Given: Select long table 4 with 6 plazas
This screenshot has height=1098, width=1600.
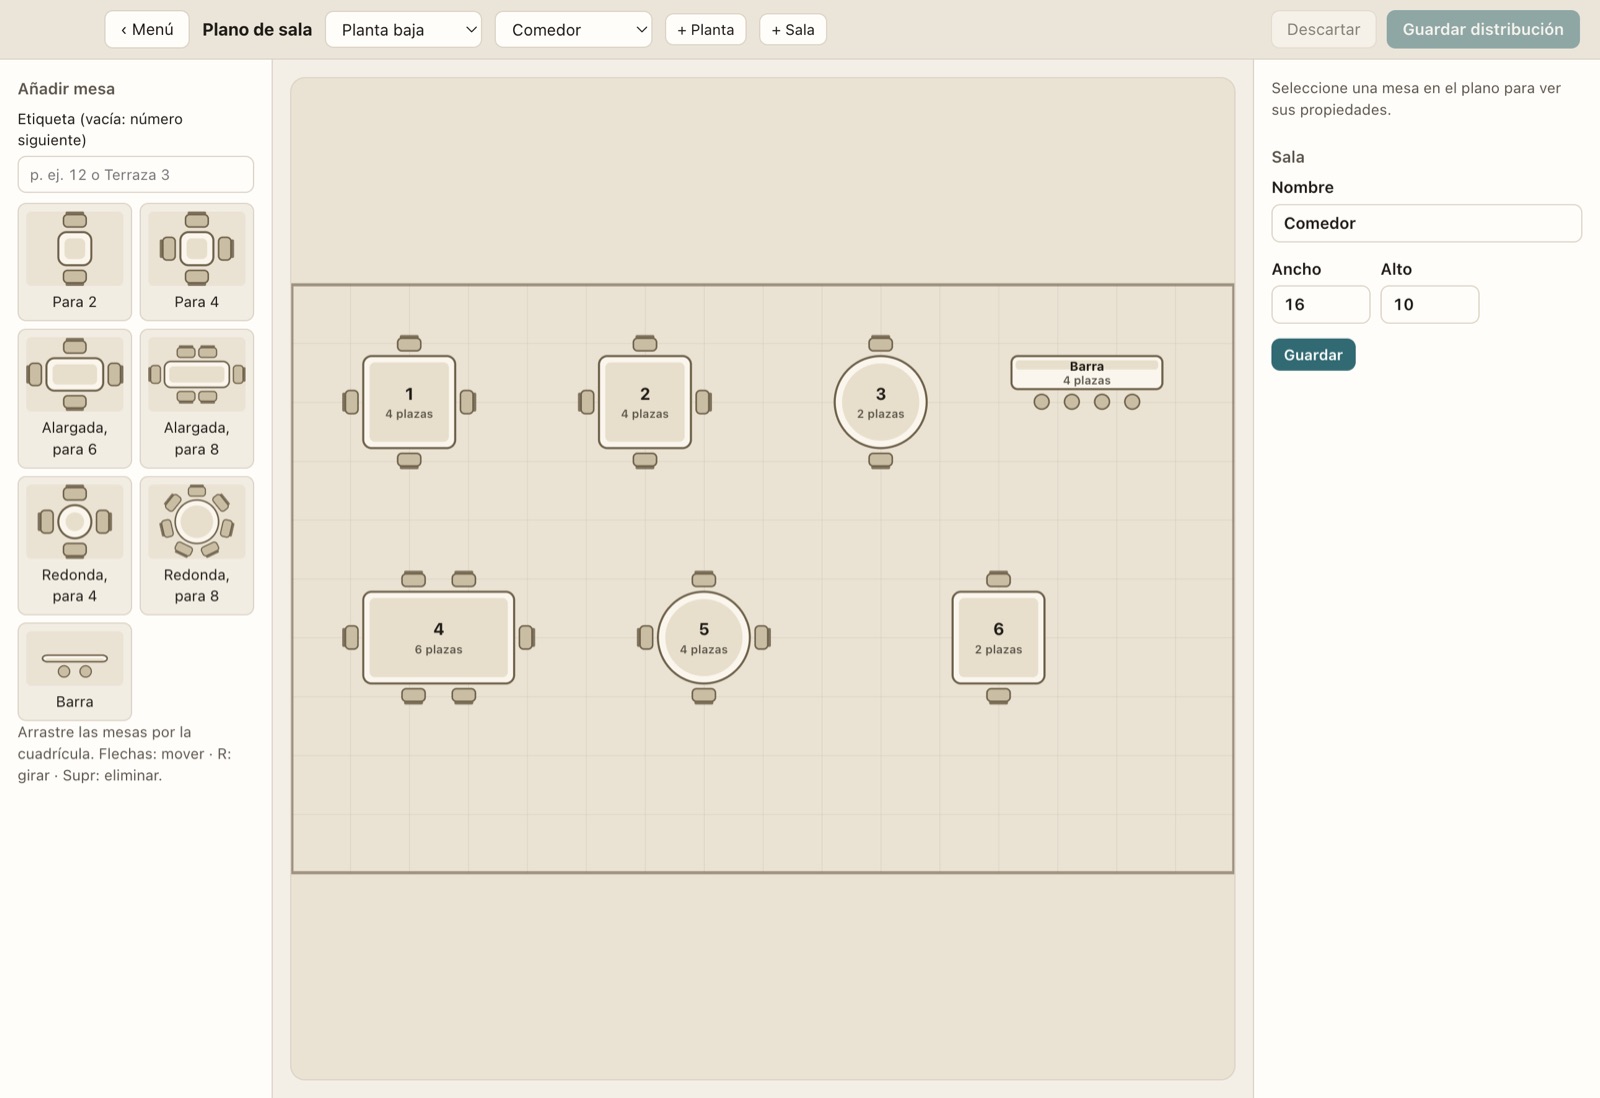Looking at the screenshot, I should (x=439, y=638).
